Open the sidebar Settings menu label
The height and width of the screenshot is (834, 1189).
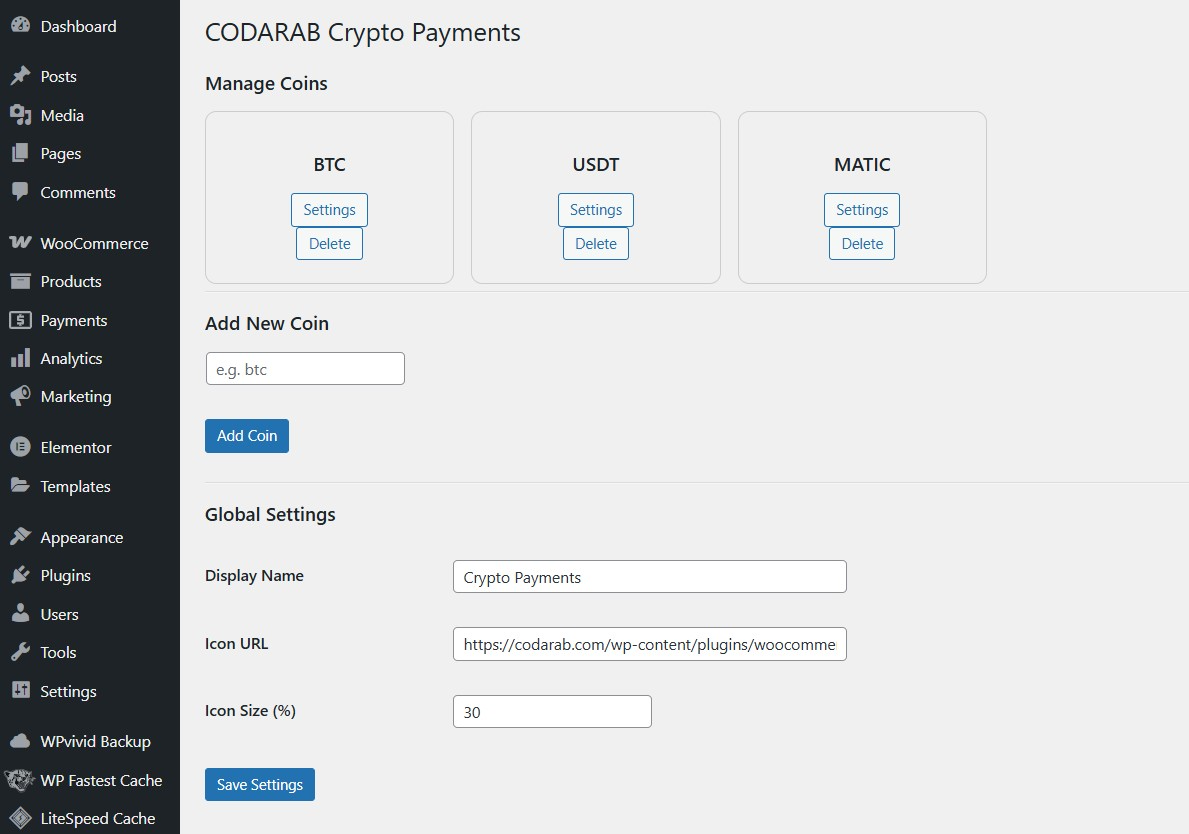68,691
